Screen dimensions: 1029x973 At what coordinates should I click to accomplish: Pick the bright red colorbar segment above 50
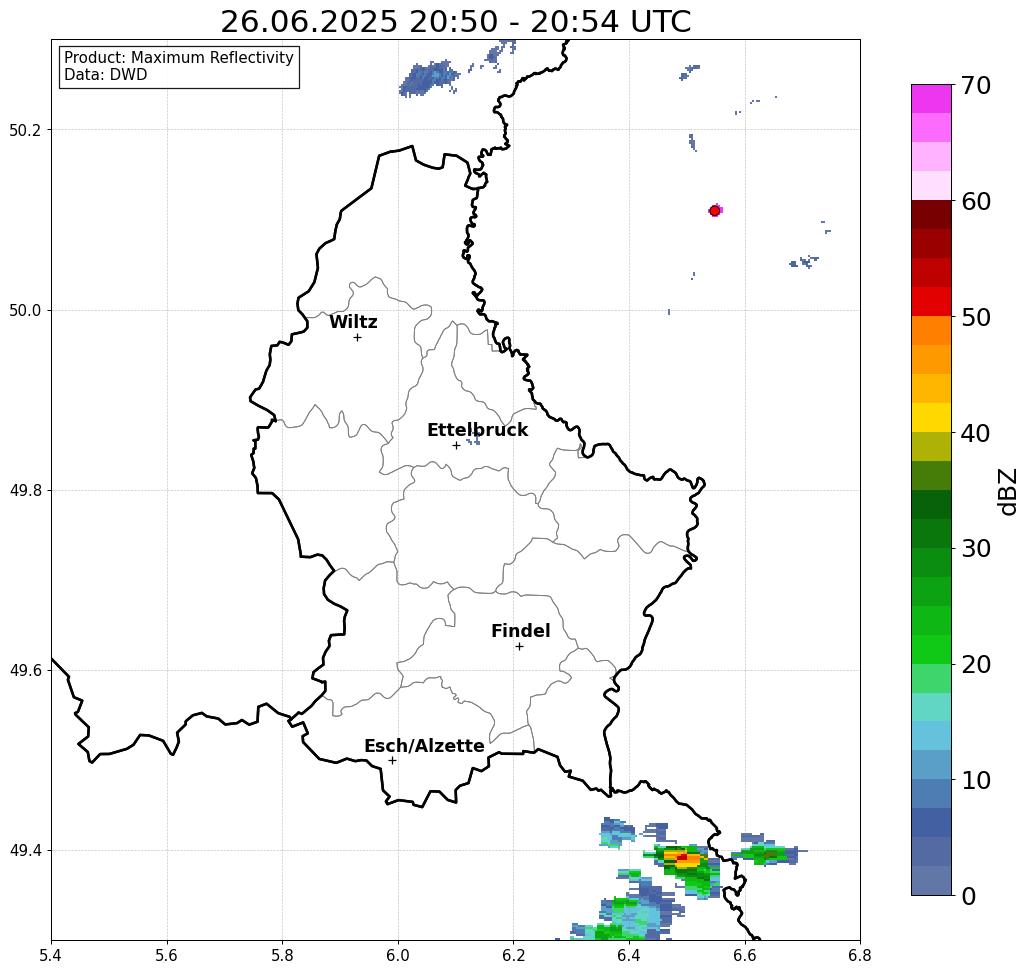click(x=931, y=302)
